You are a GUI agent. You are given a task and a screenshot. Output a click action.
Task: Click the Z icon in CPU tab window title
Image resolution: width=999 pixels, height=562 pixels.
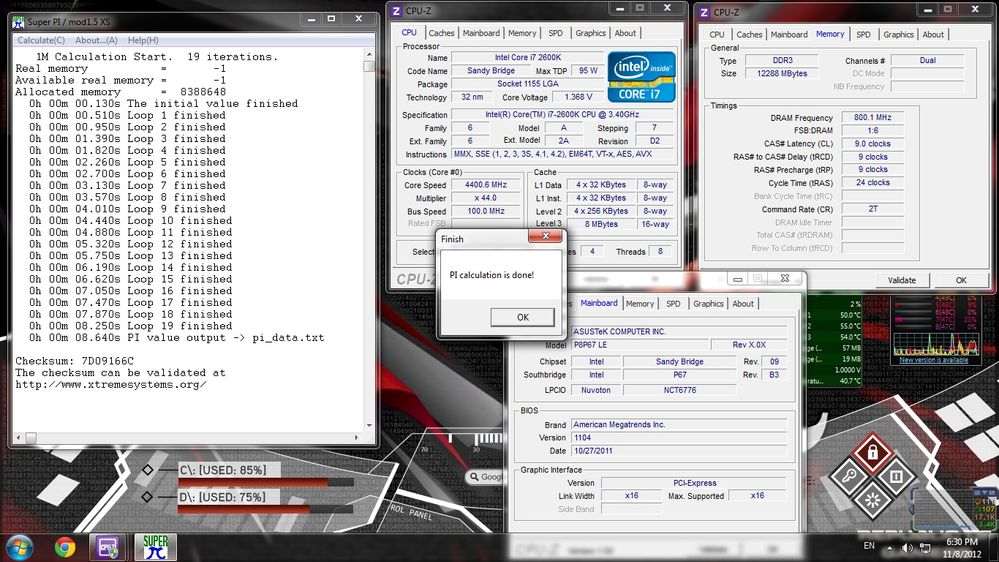pos(396,11)
